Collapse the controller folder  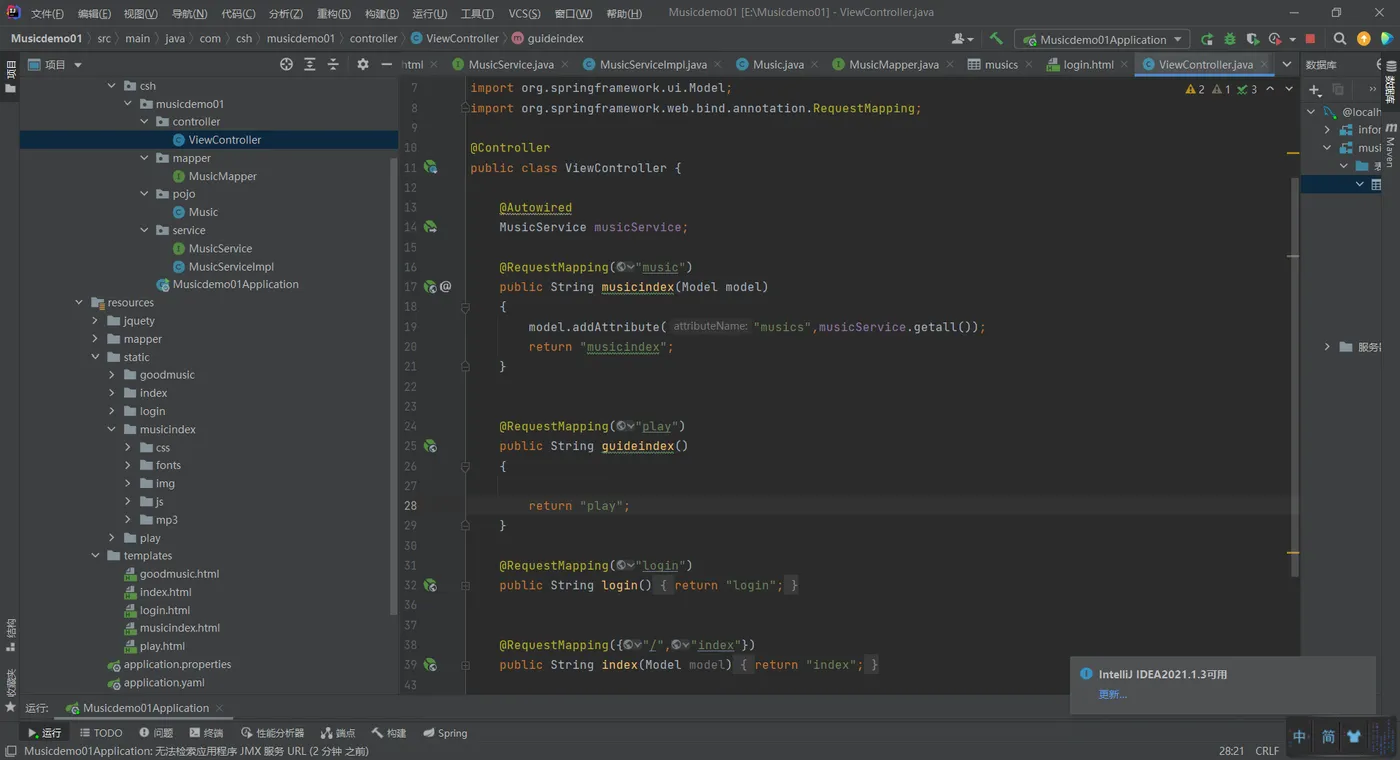pos(144,122)
